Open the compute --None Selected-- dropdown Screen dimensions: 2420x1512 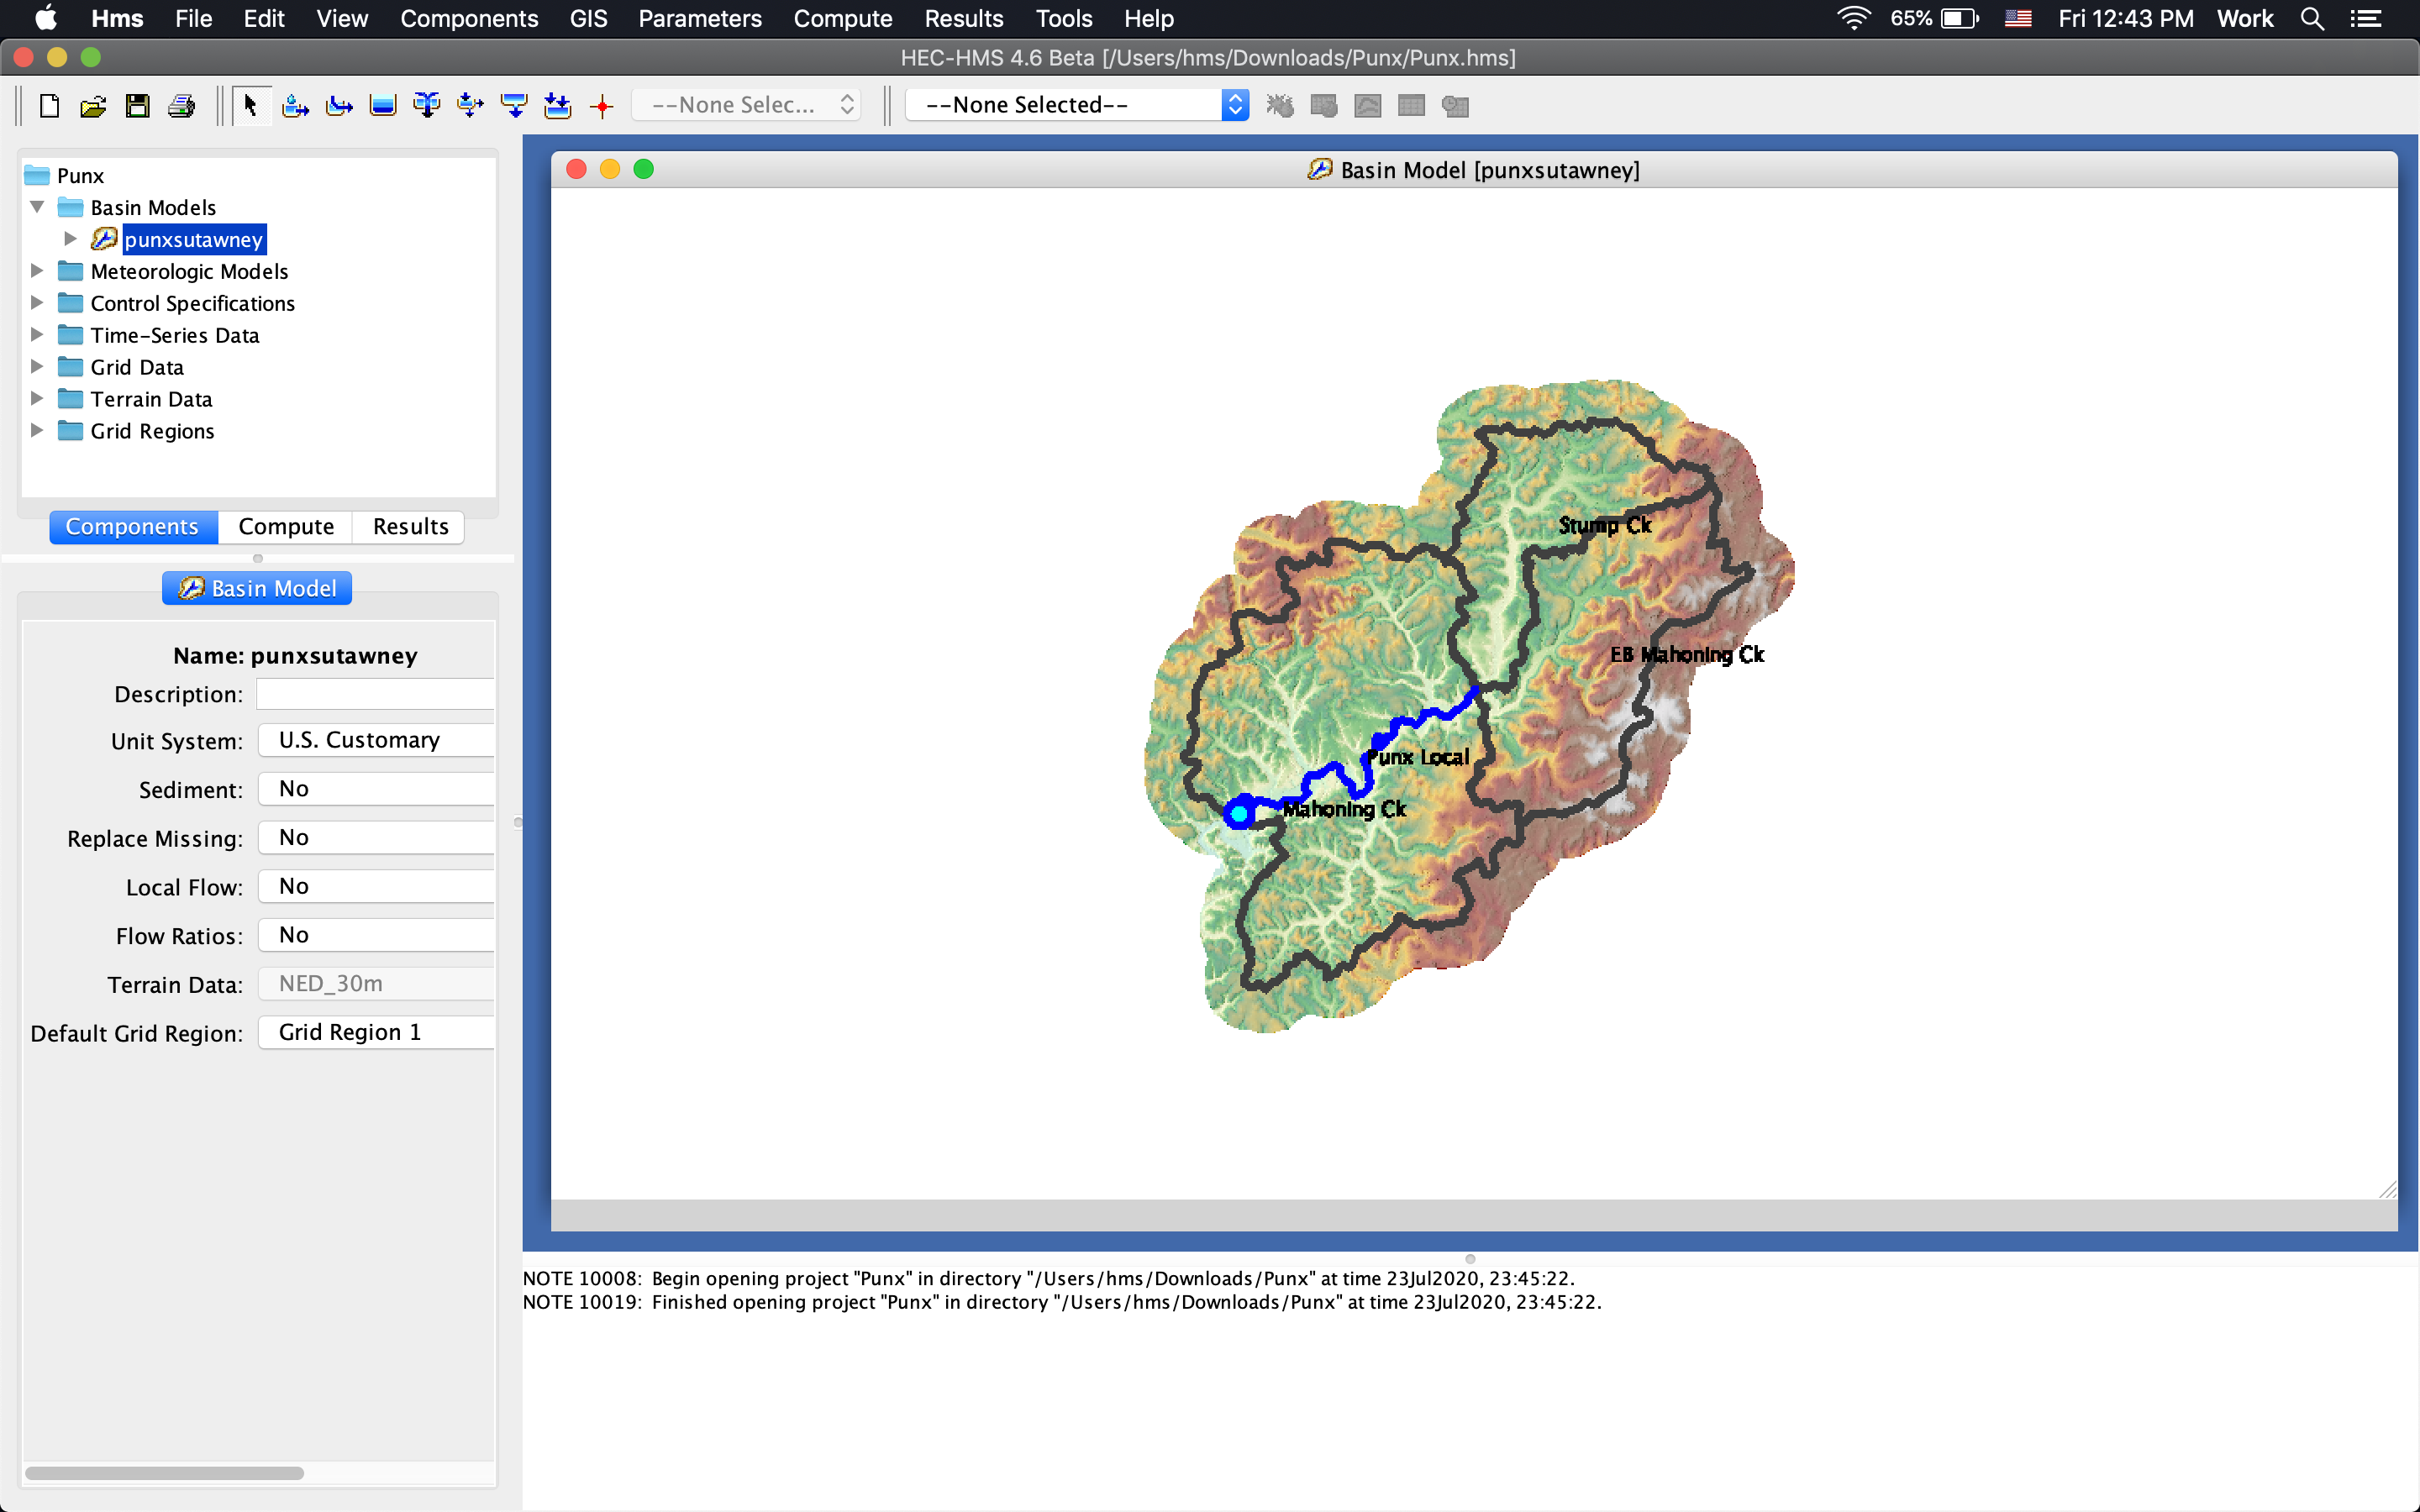[x=1076, y=105]
